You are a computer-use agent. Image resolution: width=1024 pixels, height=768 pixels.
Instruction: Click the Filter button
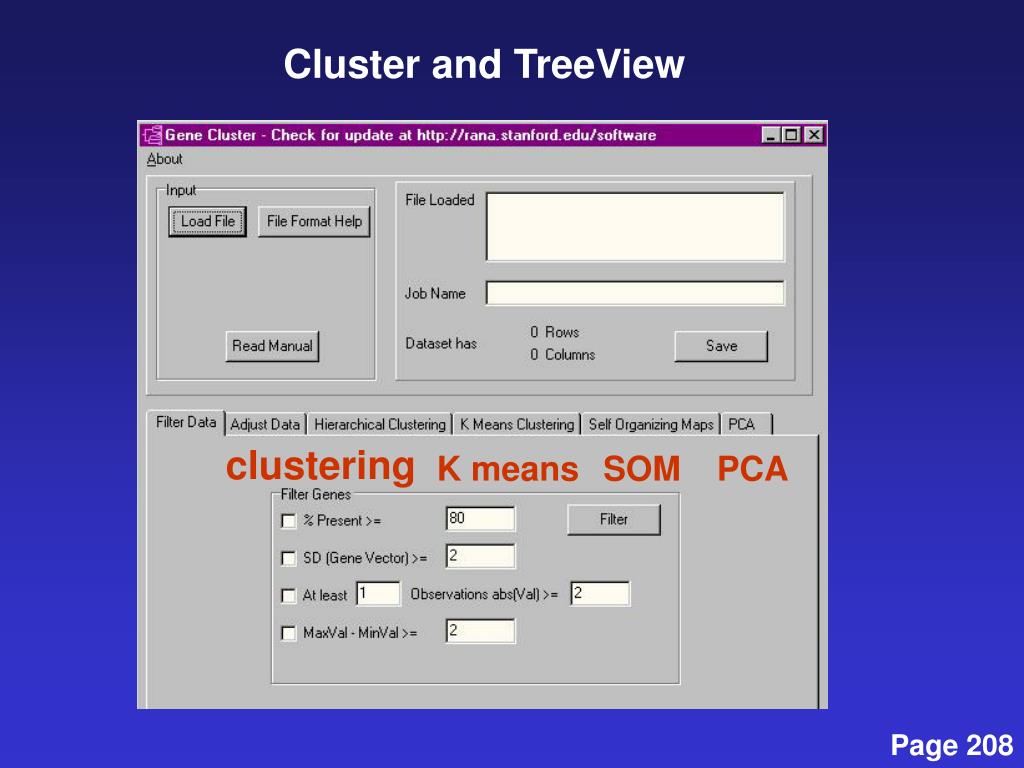[614, 519]
